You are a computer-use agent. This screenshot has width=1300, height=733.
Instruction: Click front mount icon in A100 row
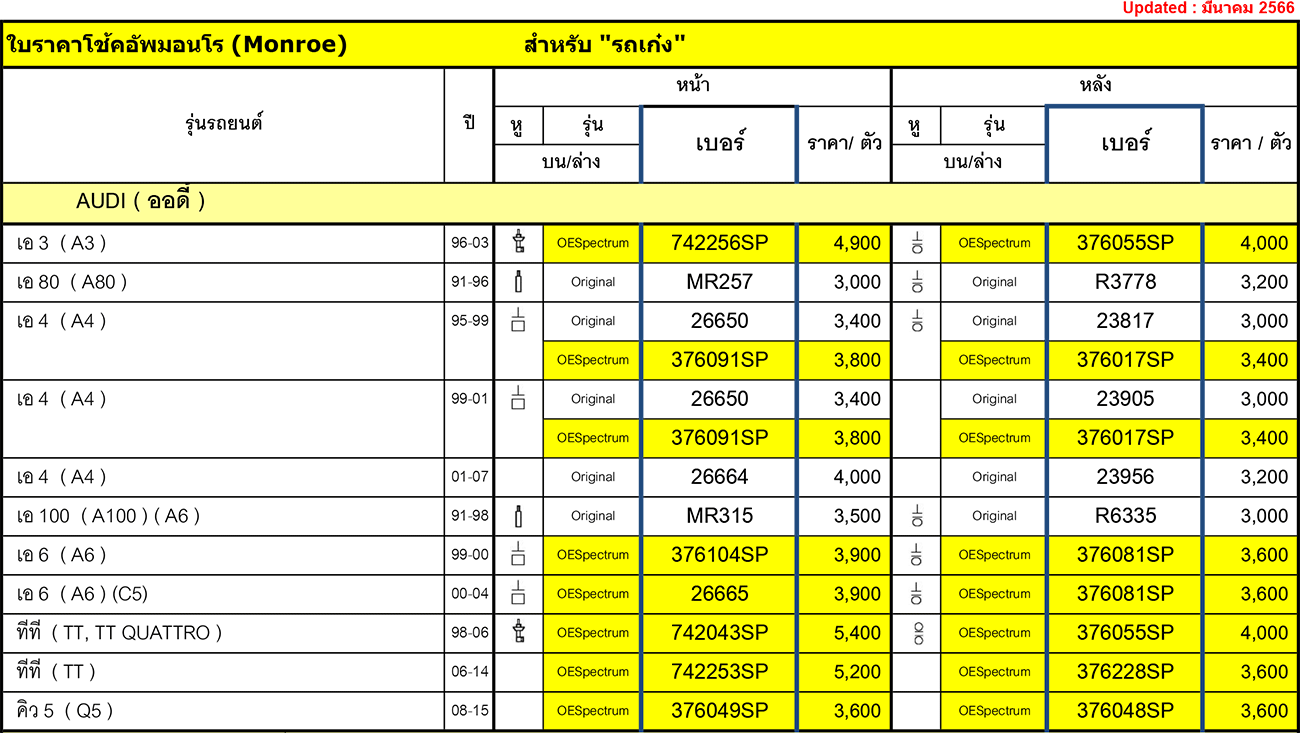[x=518, y=516]
